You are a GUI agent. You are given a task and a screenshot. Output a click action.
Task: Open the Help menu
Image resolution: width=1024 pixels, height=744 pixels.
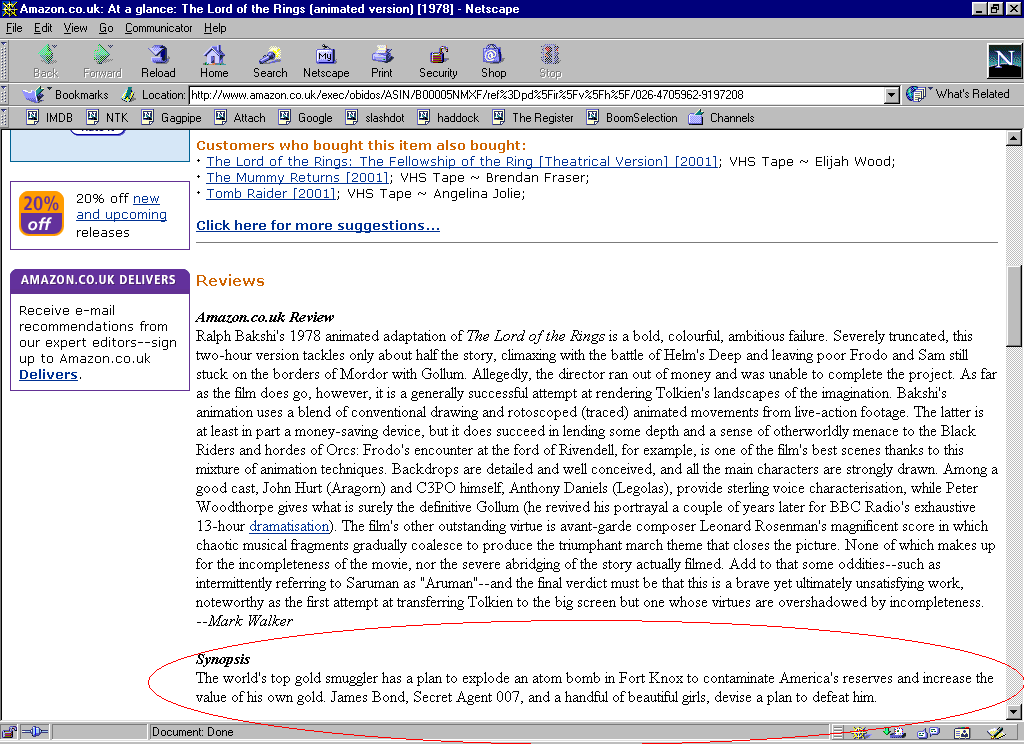click(215, 28)
